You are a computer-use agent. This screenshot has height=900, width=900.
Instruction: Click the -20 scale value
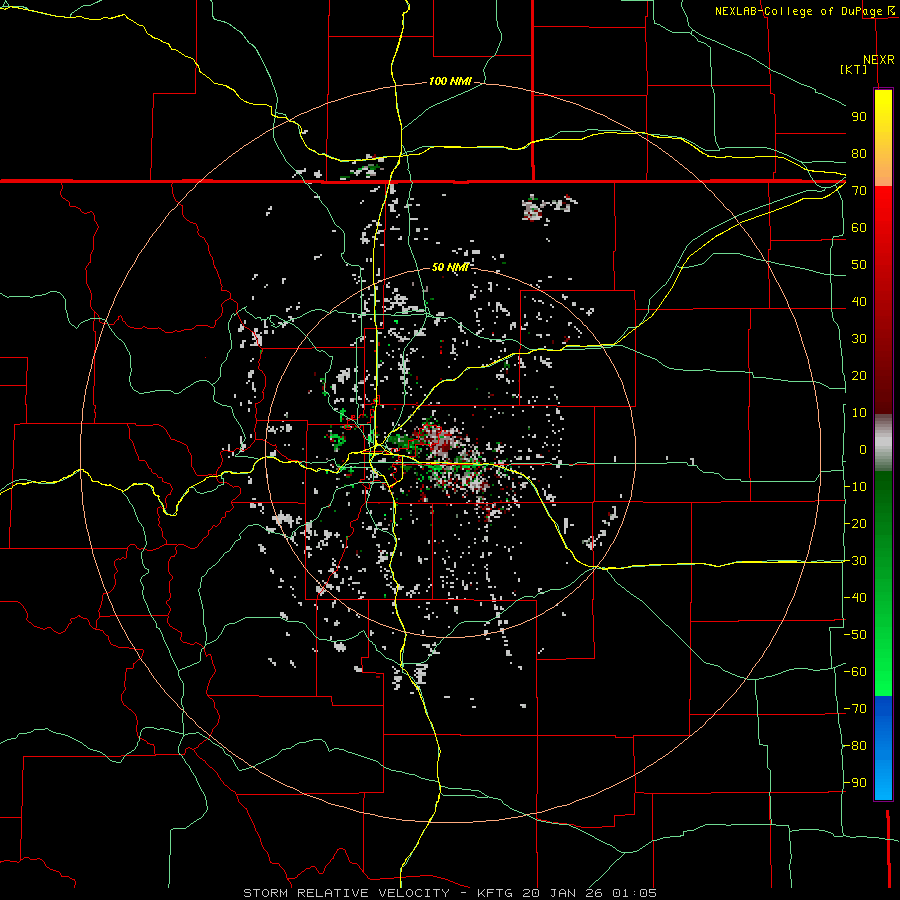855,523
